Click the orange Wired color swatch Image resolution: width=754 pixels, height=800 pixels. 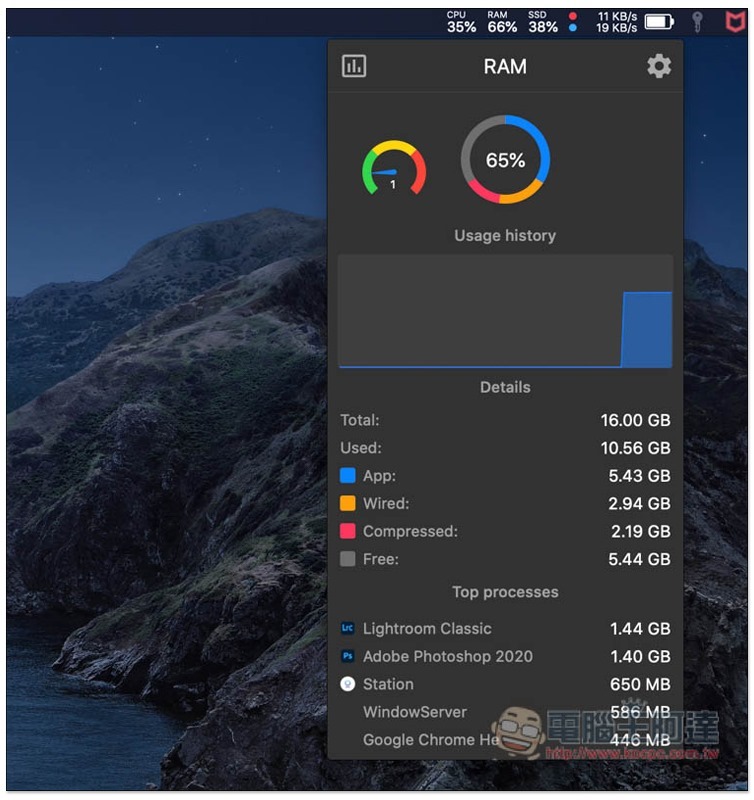click(347, 503)
